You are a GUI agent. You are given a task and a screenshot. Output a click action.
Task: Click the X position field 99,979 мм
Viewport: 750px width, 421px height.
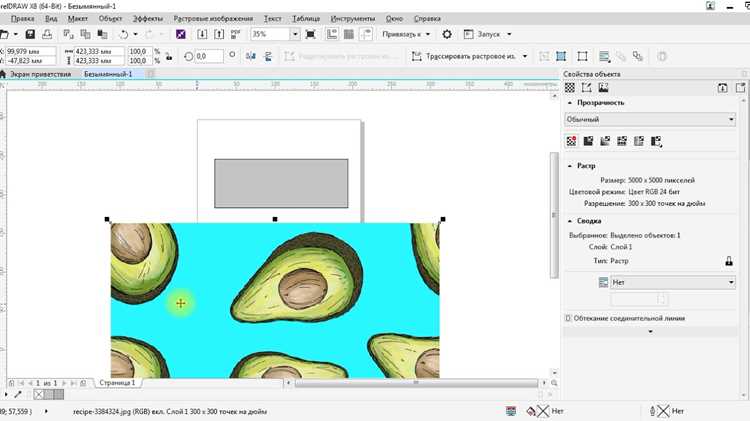point(30,51)
